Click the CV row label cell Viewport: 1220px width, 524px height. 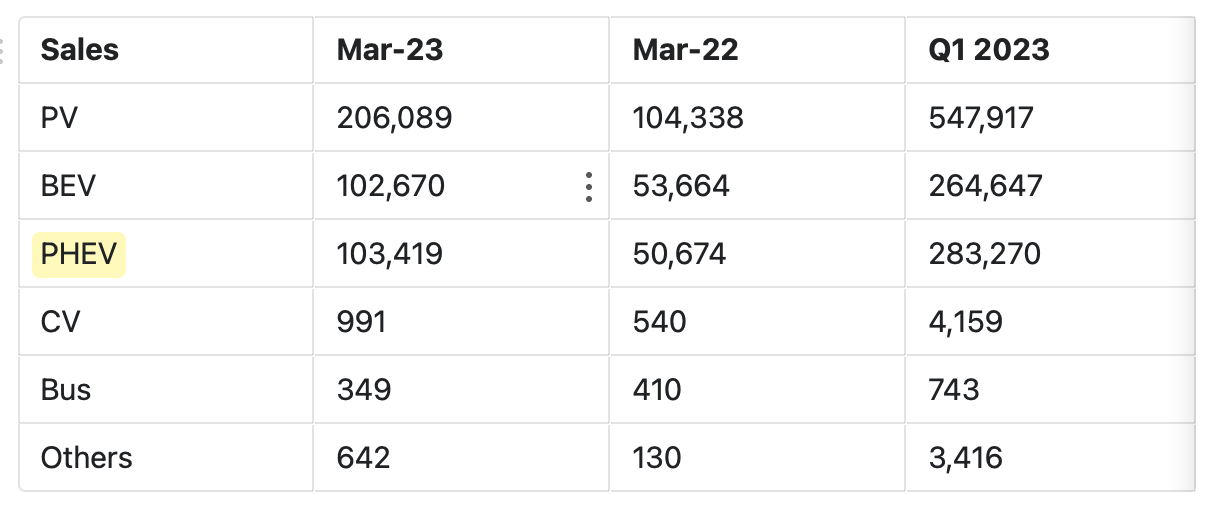(x=166, y=322)
